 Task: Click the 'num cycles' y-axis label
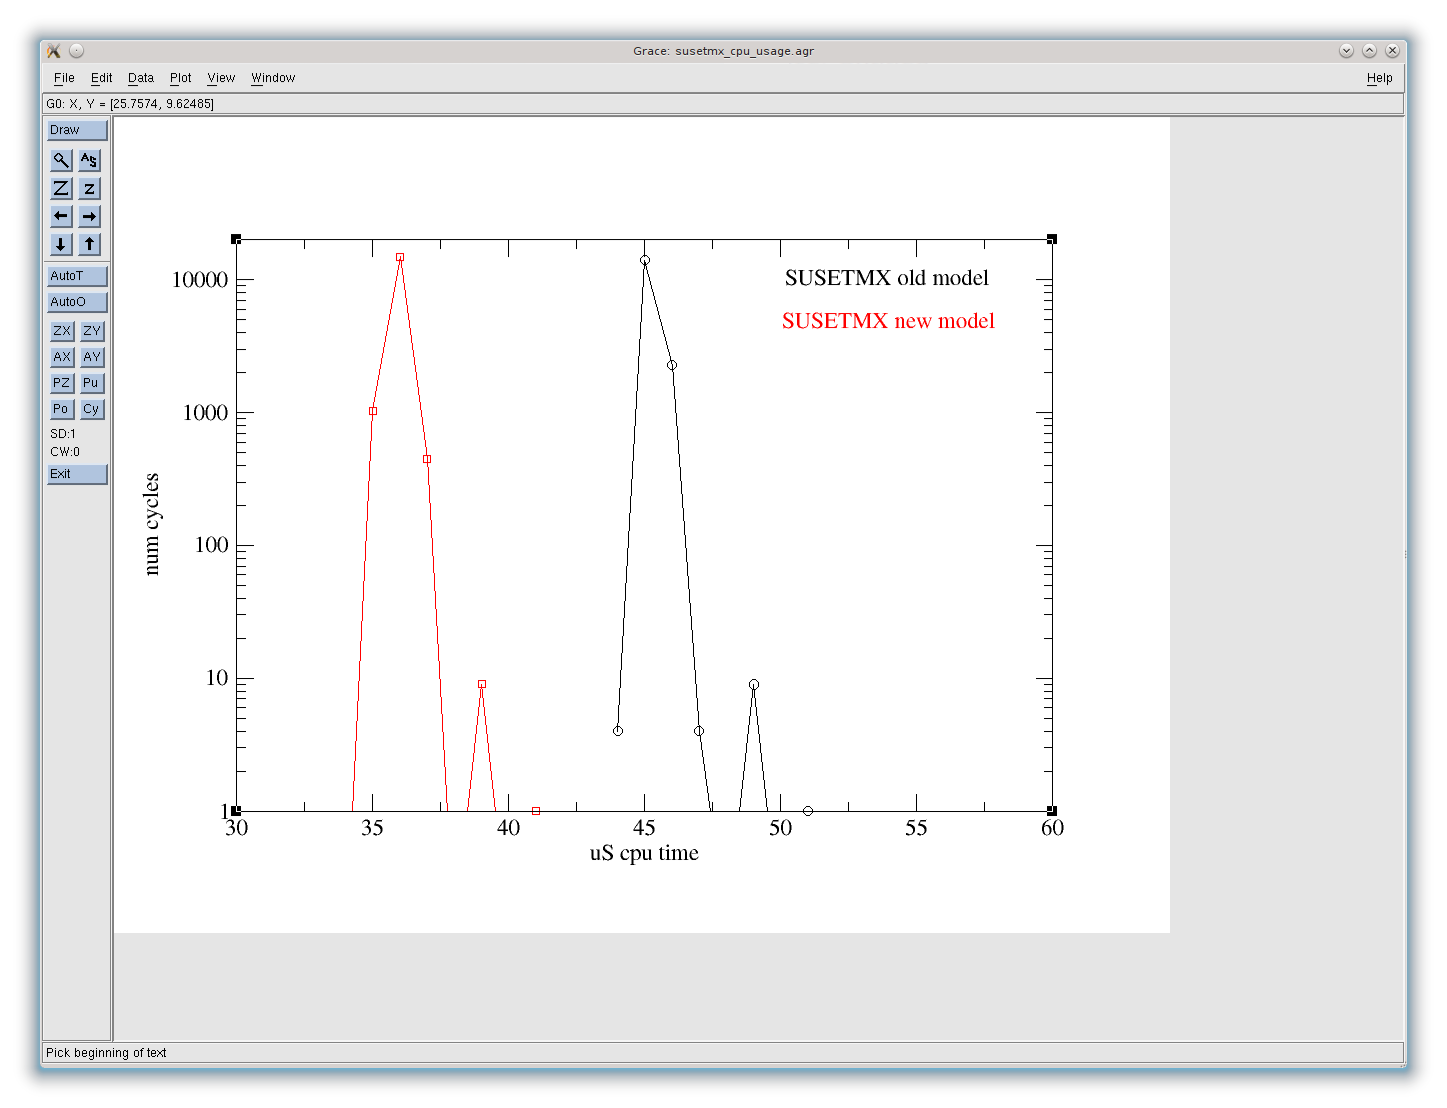click(x=151, y=524)
